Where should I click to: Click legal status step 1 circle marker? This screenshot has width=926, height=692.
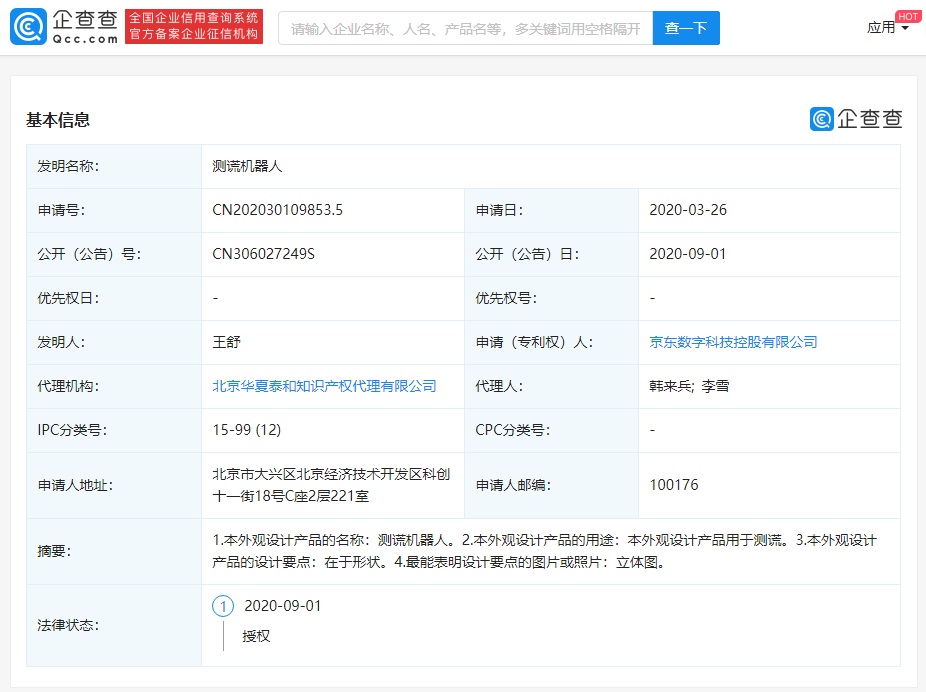tap(223, 606)
